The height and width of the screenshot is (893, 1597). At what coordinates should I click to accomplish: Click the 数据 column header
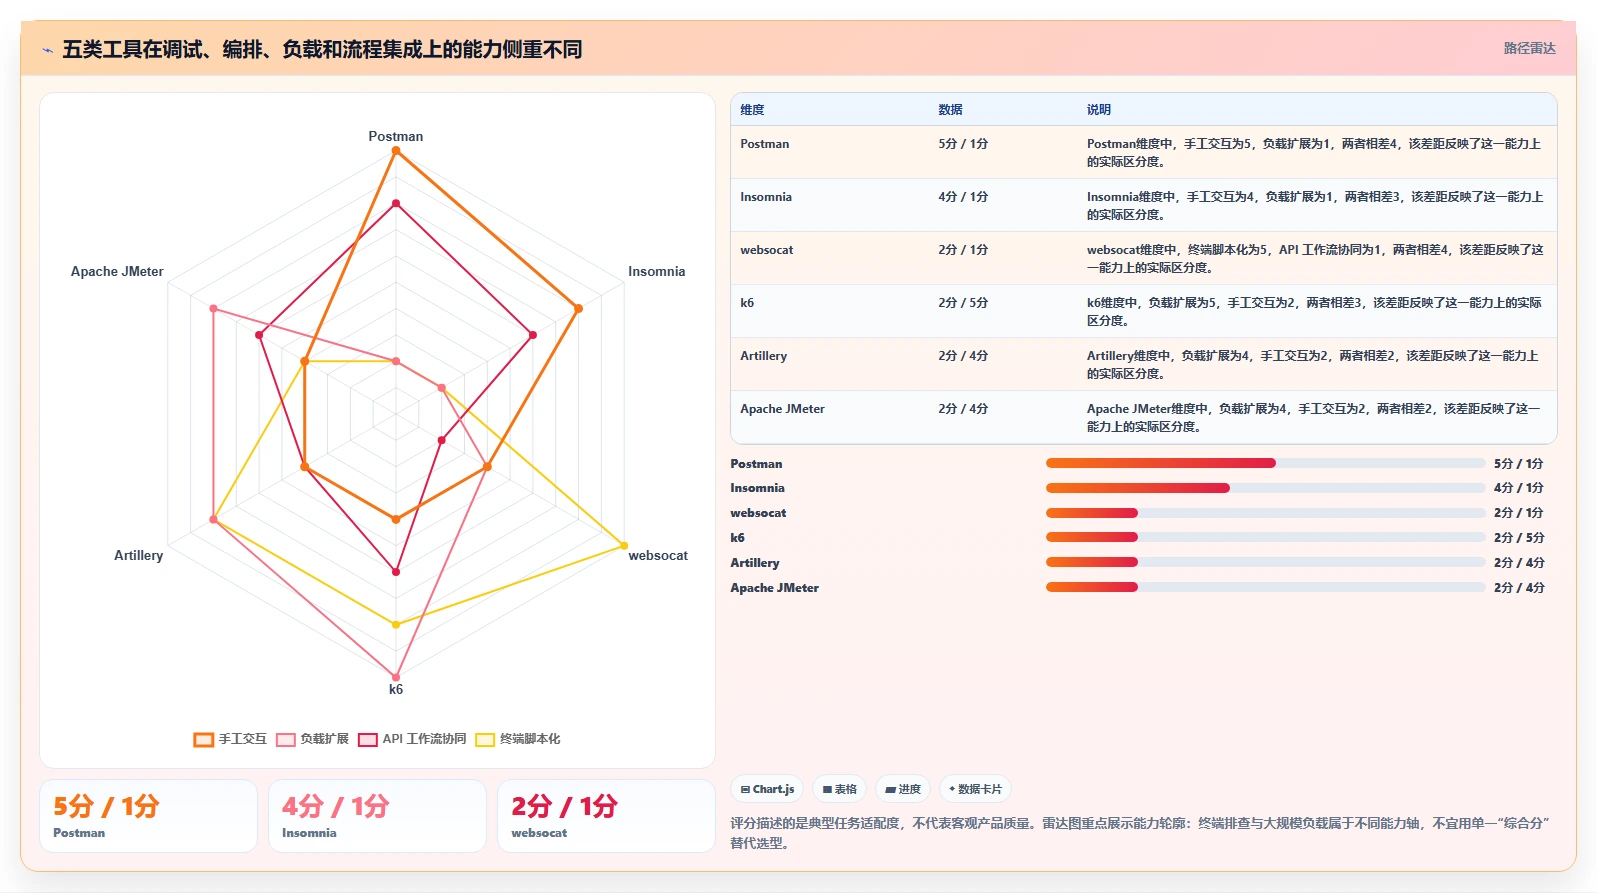click(950, 110)
